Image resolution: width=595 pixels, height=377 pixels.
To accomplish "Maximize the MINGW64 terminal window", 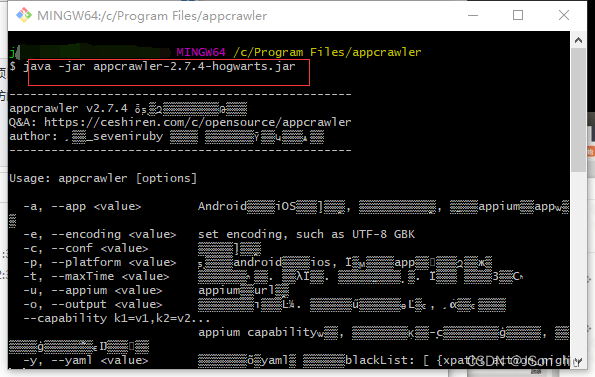I will click(518, 15).
